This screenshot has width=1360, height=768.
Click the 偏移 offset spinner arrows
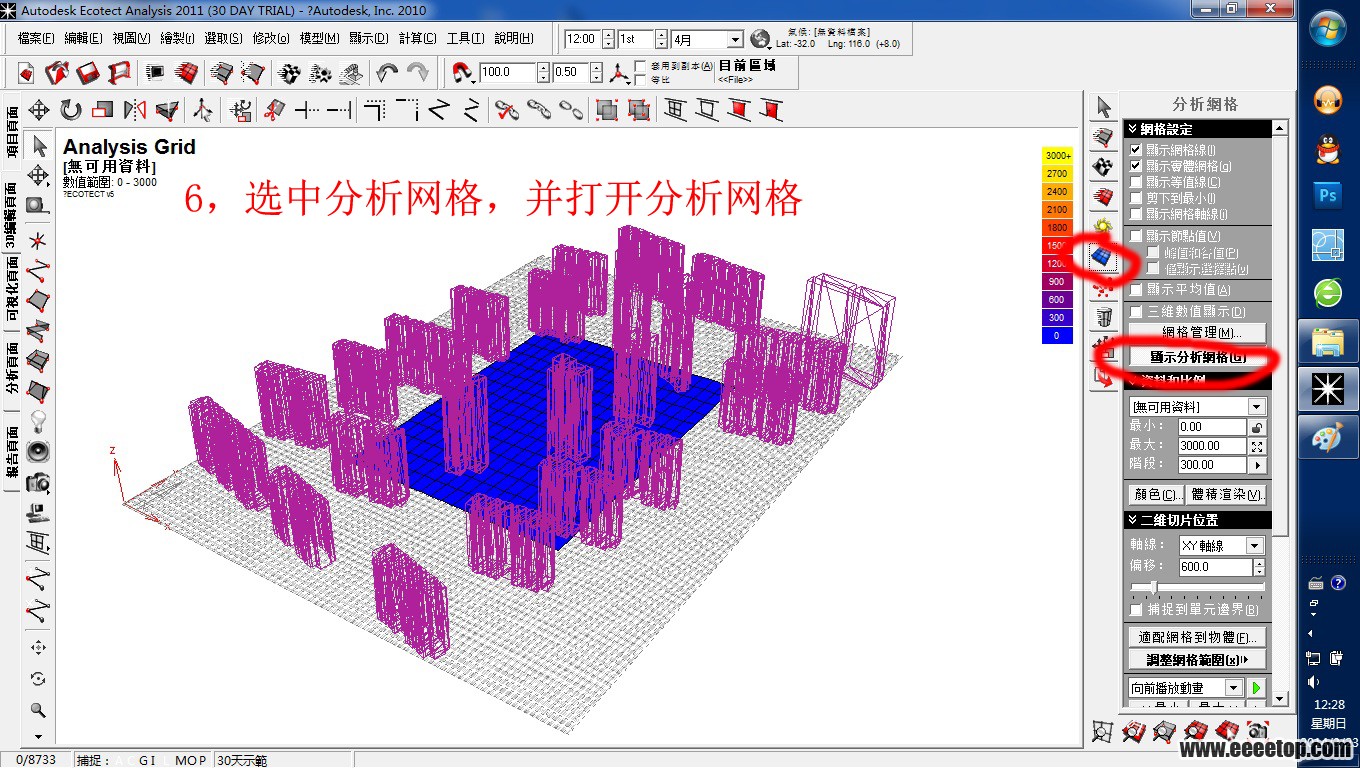pyautogui.click(x=1258, y=567)
